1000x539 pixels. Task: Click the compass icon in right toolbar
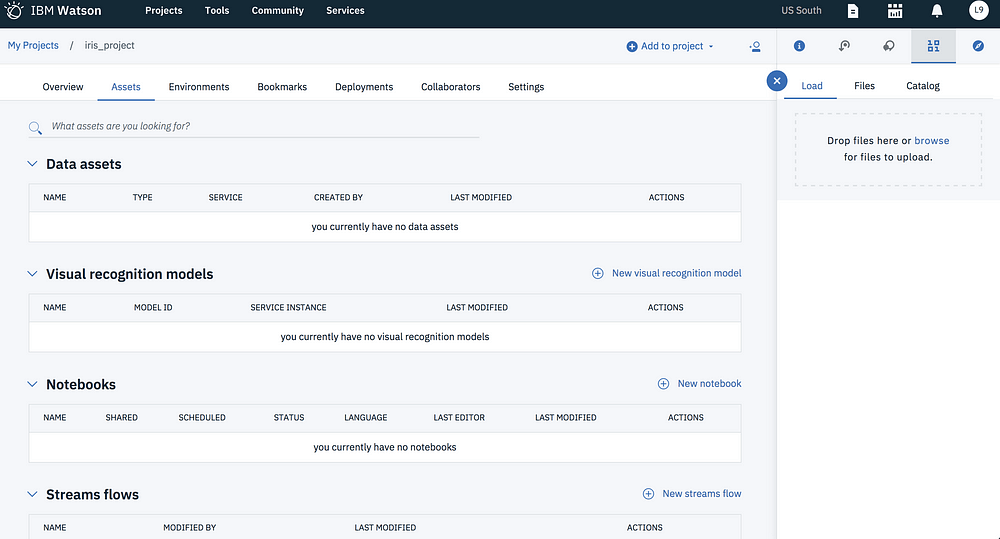[978, 46]
